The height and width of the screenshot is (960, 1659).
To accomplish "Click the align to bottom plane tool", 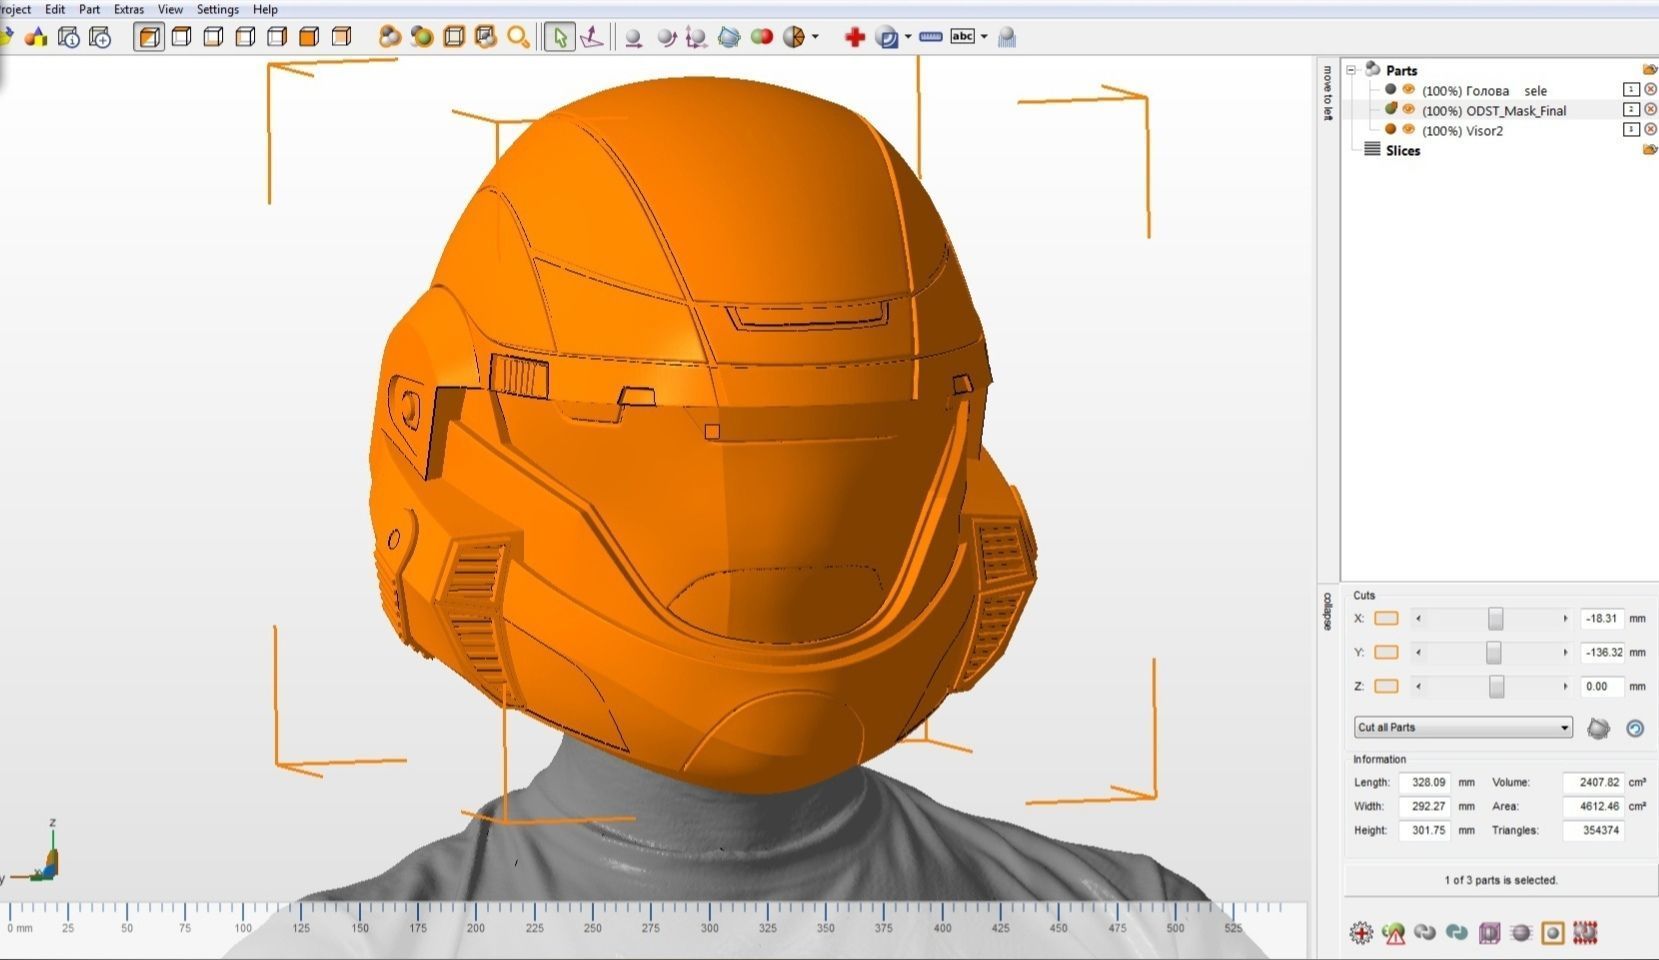I will pos(592,37).
